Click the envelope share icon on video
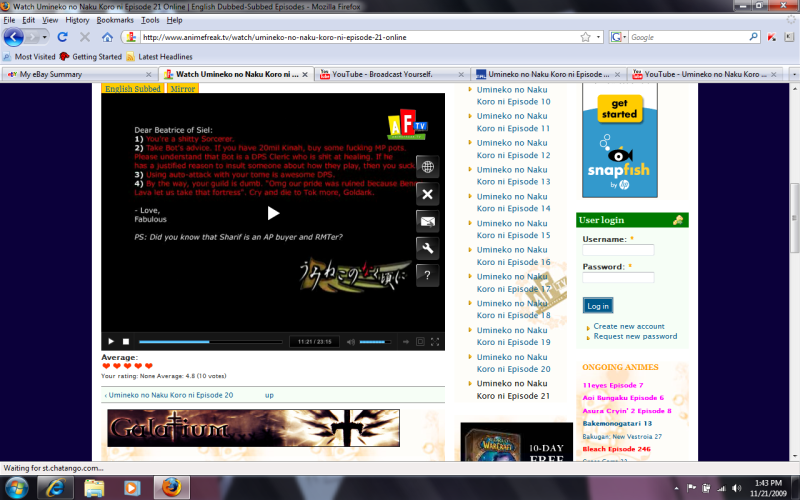The image size is (800, 500). click(427, 221)
